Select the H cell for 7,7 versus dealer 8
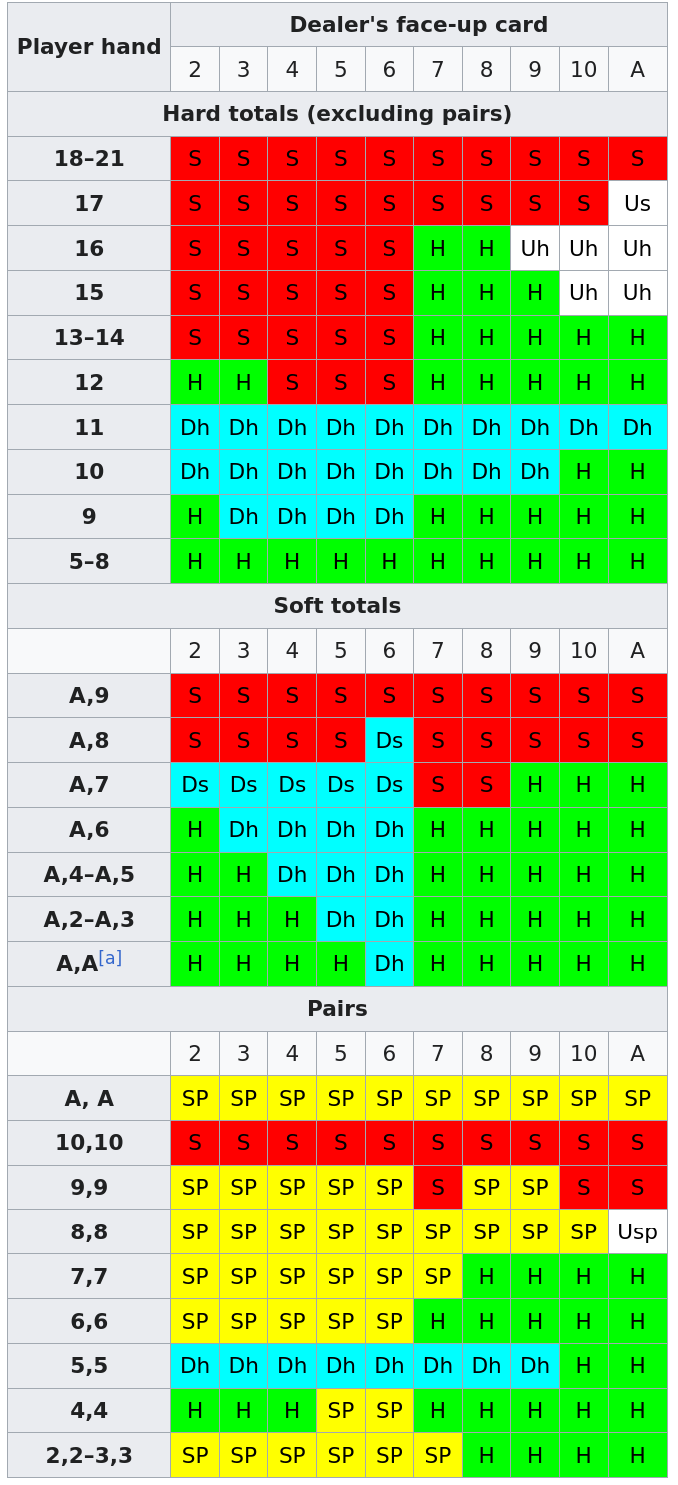Image resolution: width=678 pixels, height=1485 pixels. pos(486,1277)
